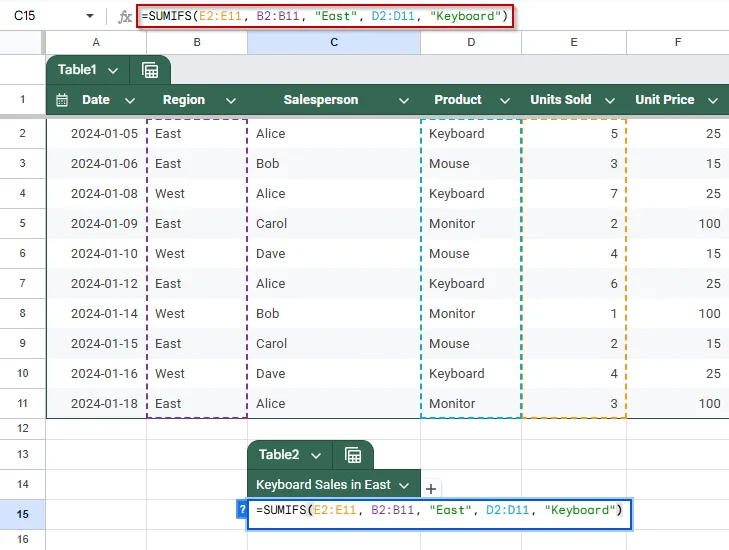Click the Table1 name label

coord(77,70)
